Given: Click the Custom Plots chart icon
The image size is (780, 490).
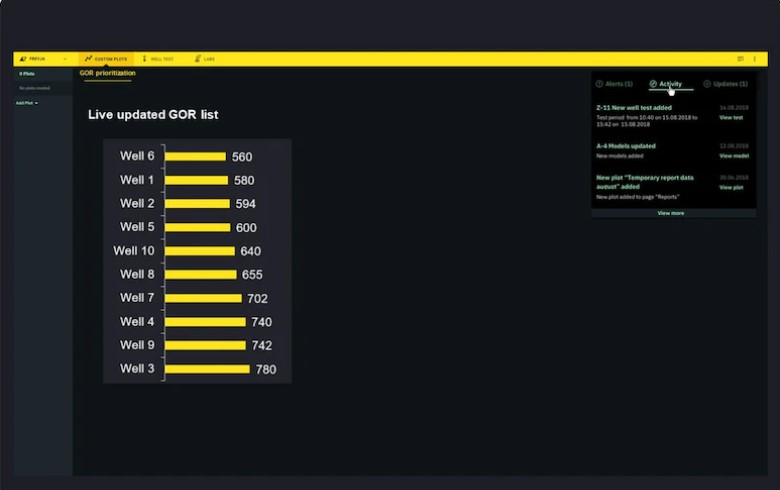Looking at the screenshot, I should [89, 59].
